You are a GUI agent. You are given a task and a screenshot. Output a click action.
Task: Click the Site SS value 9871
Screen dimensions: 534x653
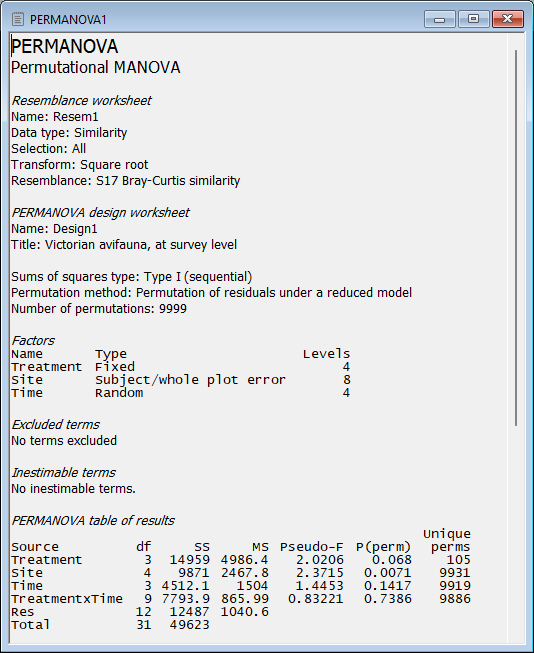click(x=194, y=573)
